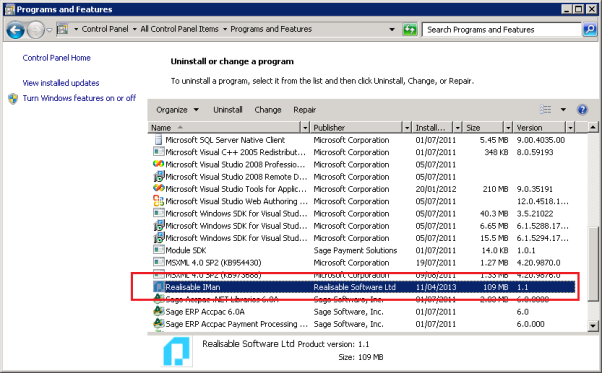Viewport: 602px width, 373px height.
Task: Click the green Refresh icon in address bar
Action: (410, 30)
